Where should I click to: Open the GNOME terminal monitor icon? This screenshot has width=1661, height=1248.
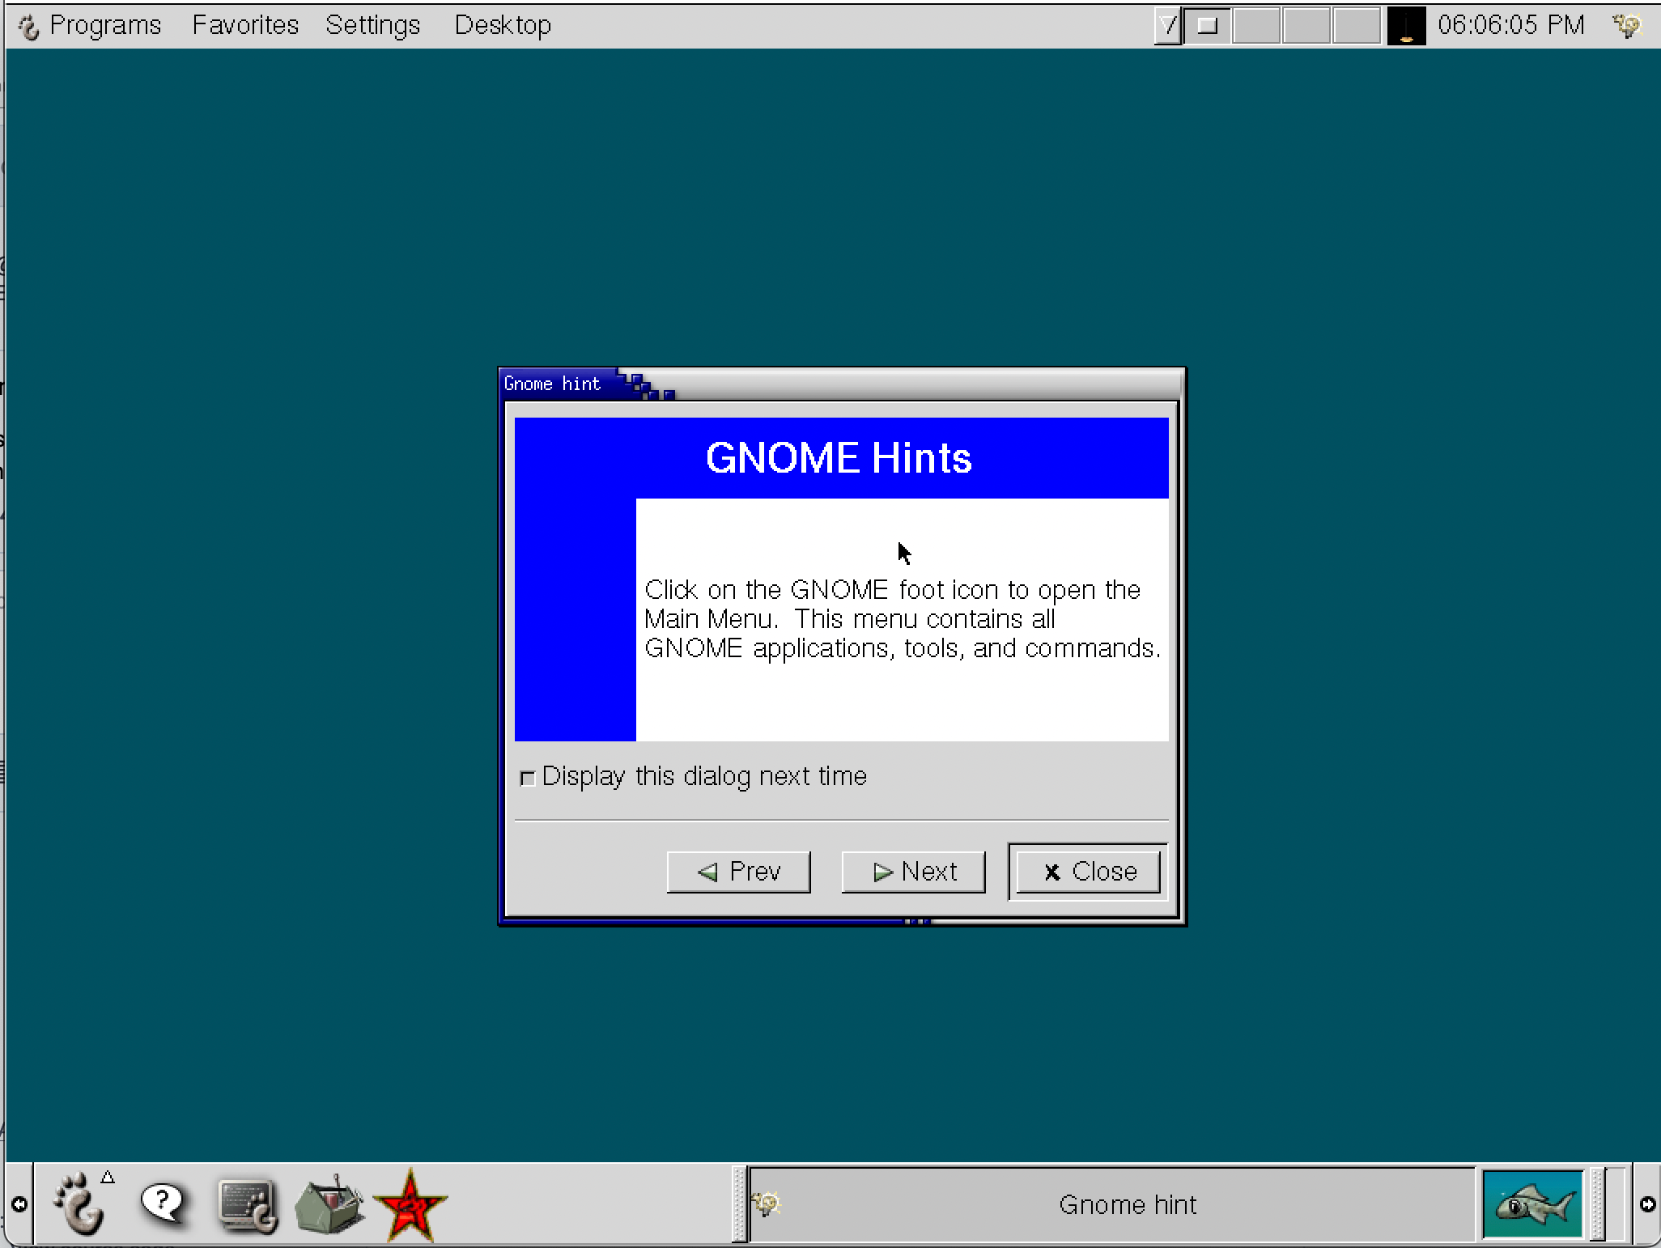246,1205
